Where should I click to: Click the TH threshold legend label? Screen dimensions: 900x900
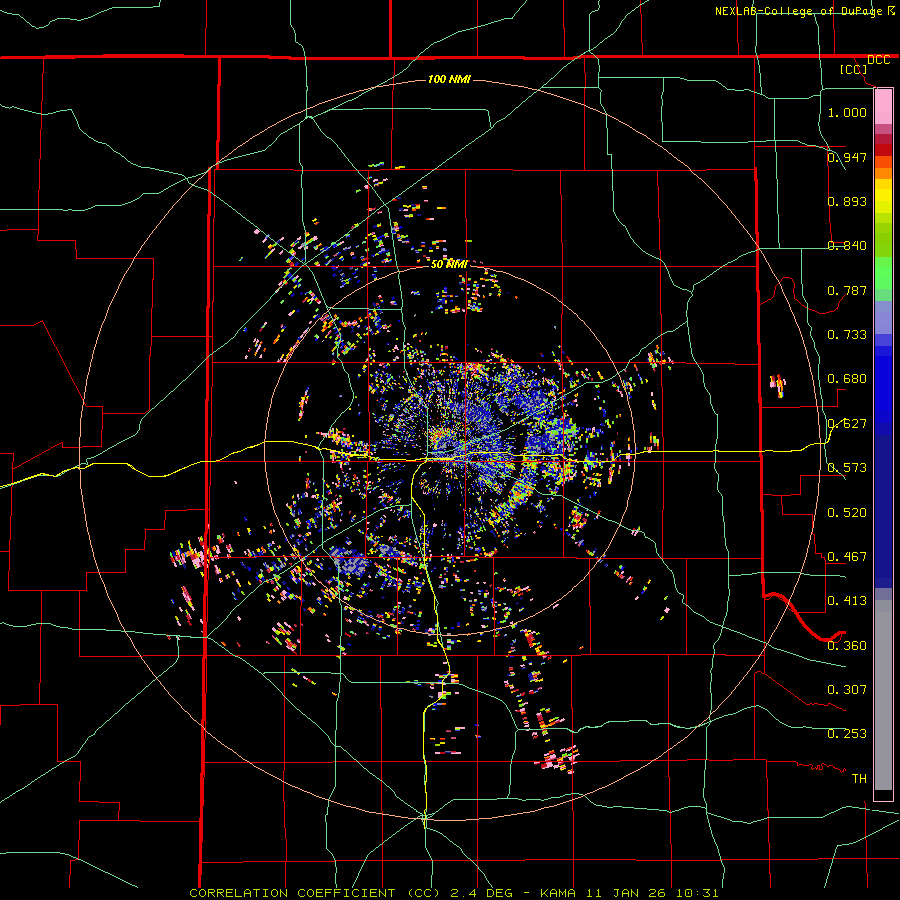[x=859, y=778]
